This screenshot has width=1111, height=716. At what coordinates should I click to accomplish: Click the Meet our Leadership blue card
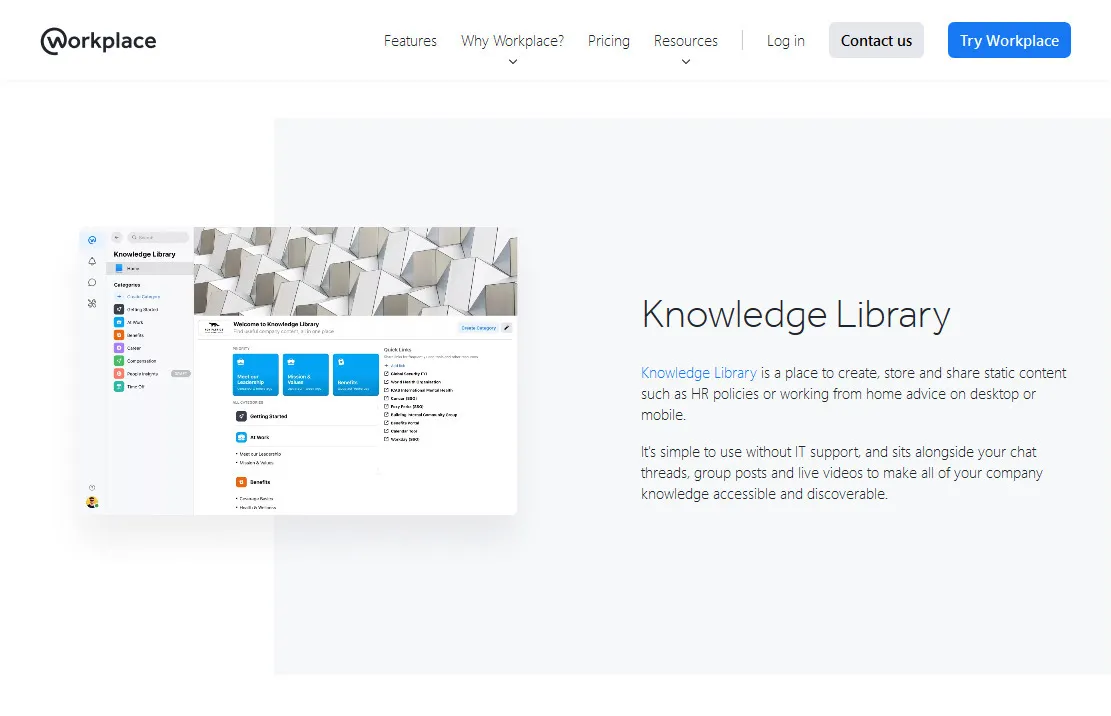point(256,375)
